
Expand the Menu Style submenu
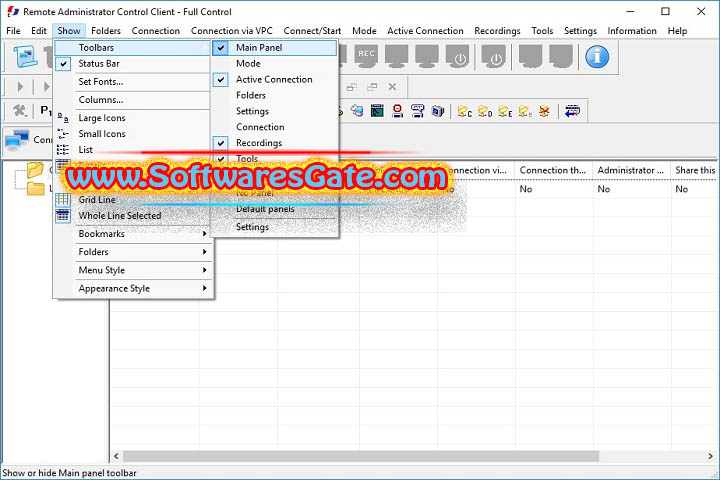132,270
